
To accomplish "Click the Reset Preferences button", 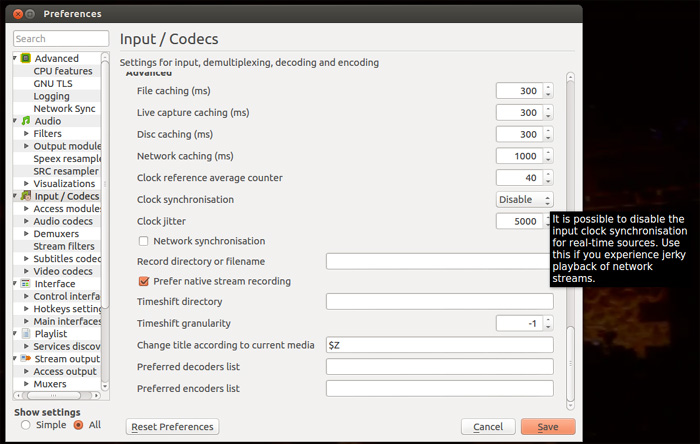I will click(x=172, y=427).
